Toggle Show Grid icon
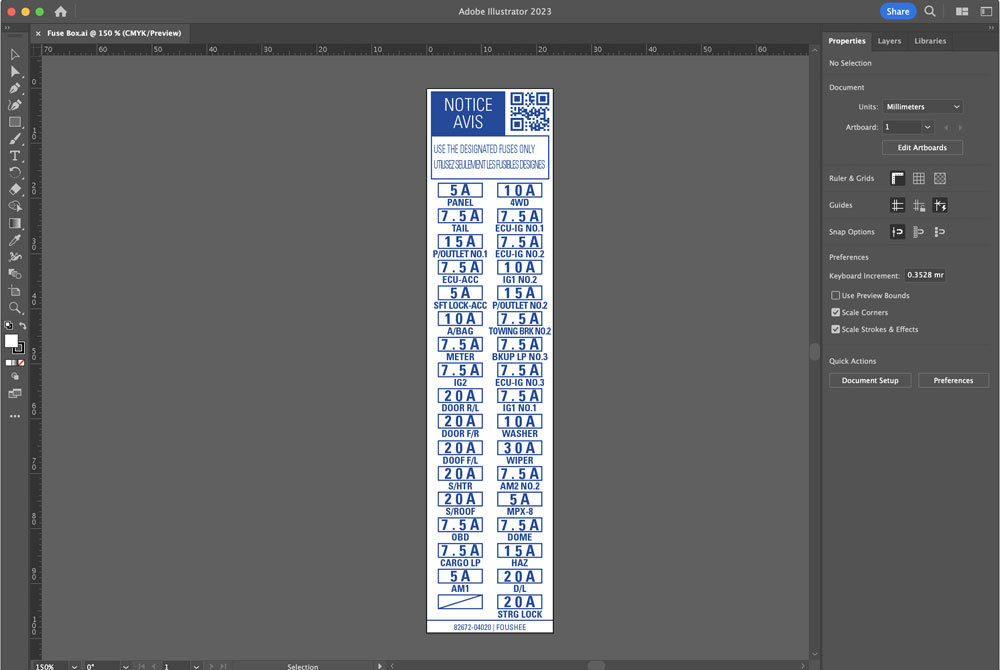Screen dimensions: 1000x670 click(x=918, y=178)
